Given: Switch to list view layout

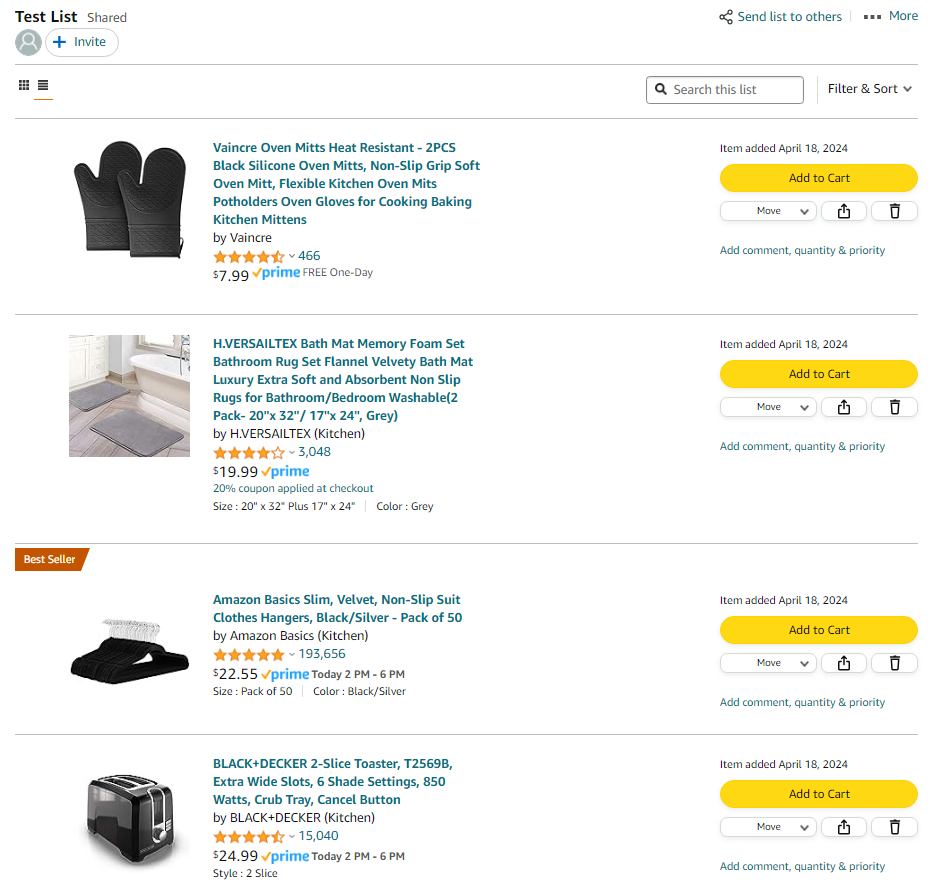Looking at the screenshot, I should coord(43,86).
